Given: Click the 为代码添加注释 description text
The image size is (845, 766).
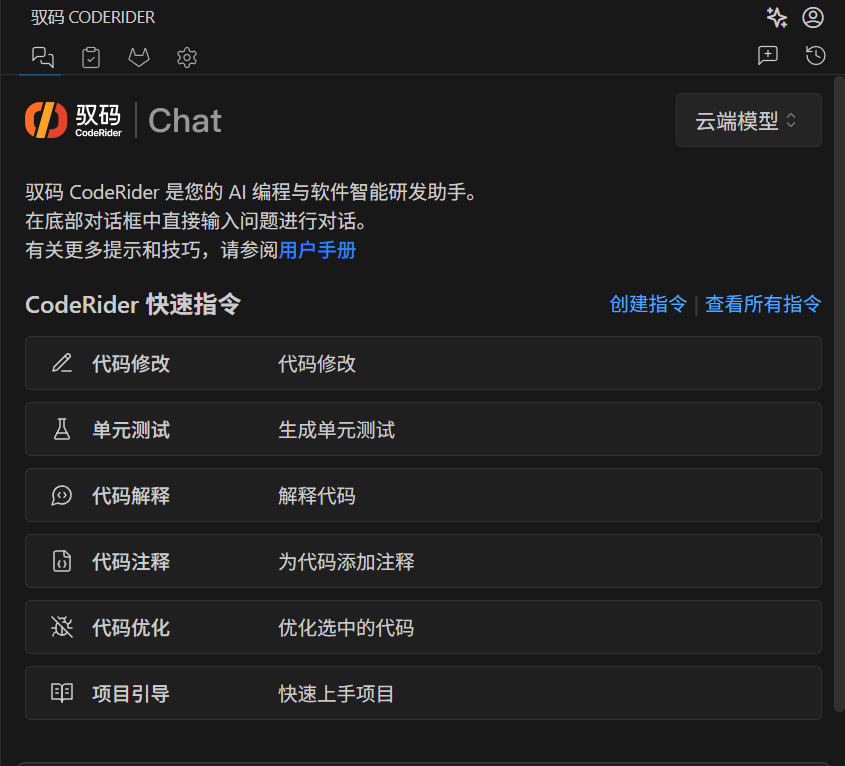Looking at the screenshot, I should (x=347, y=562).
